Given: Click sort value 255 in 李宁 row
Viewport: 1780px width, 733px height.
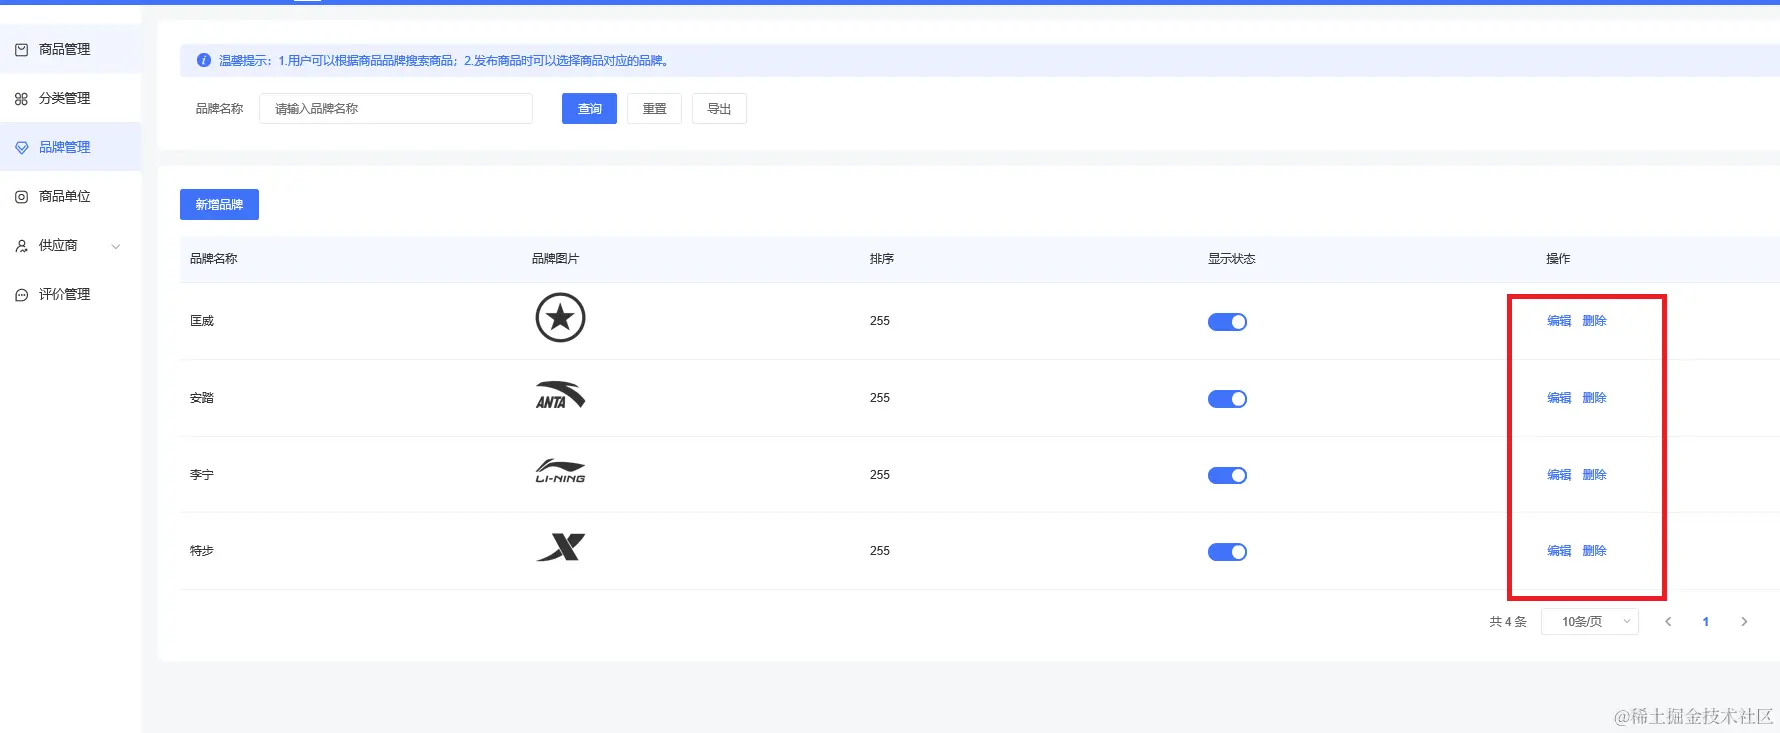Looking at the screenshot, I should click(880, 475).
